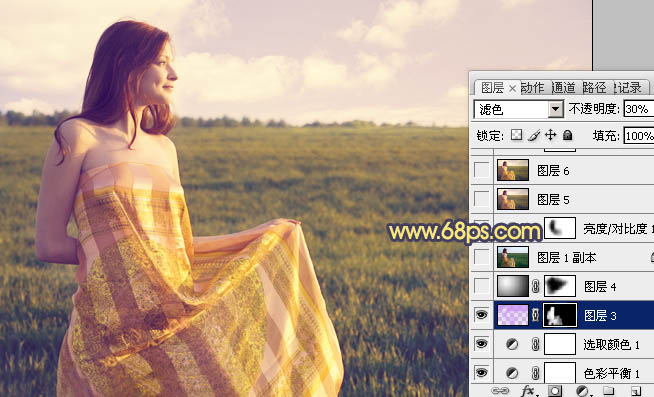Viewport: 654px width, 397px height.
Task: Click the 选取颜色 1 mask thumbnail
Action: [x=560, y=344]
